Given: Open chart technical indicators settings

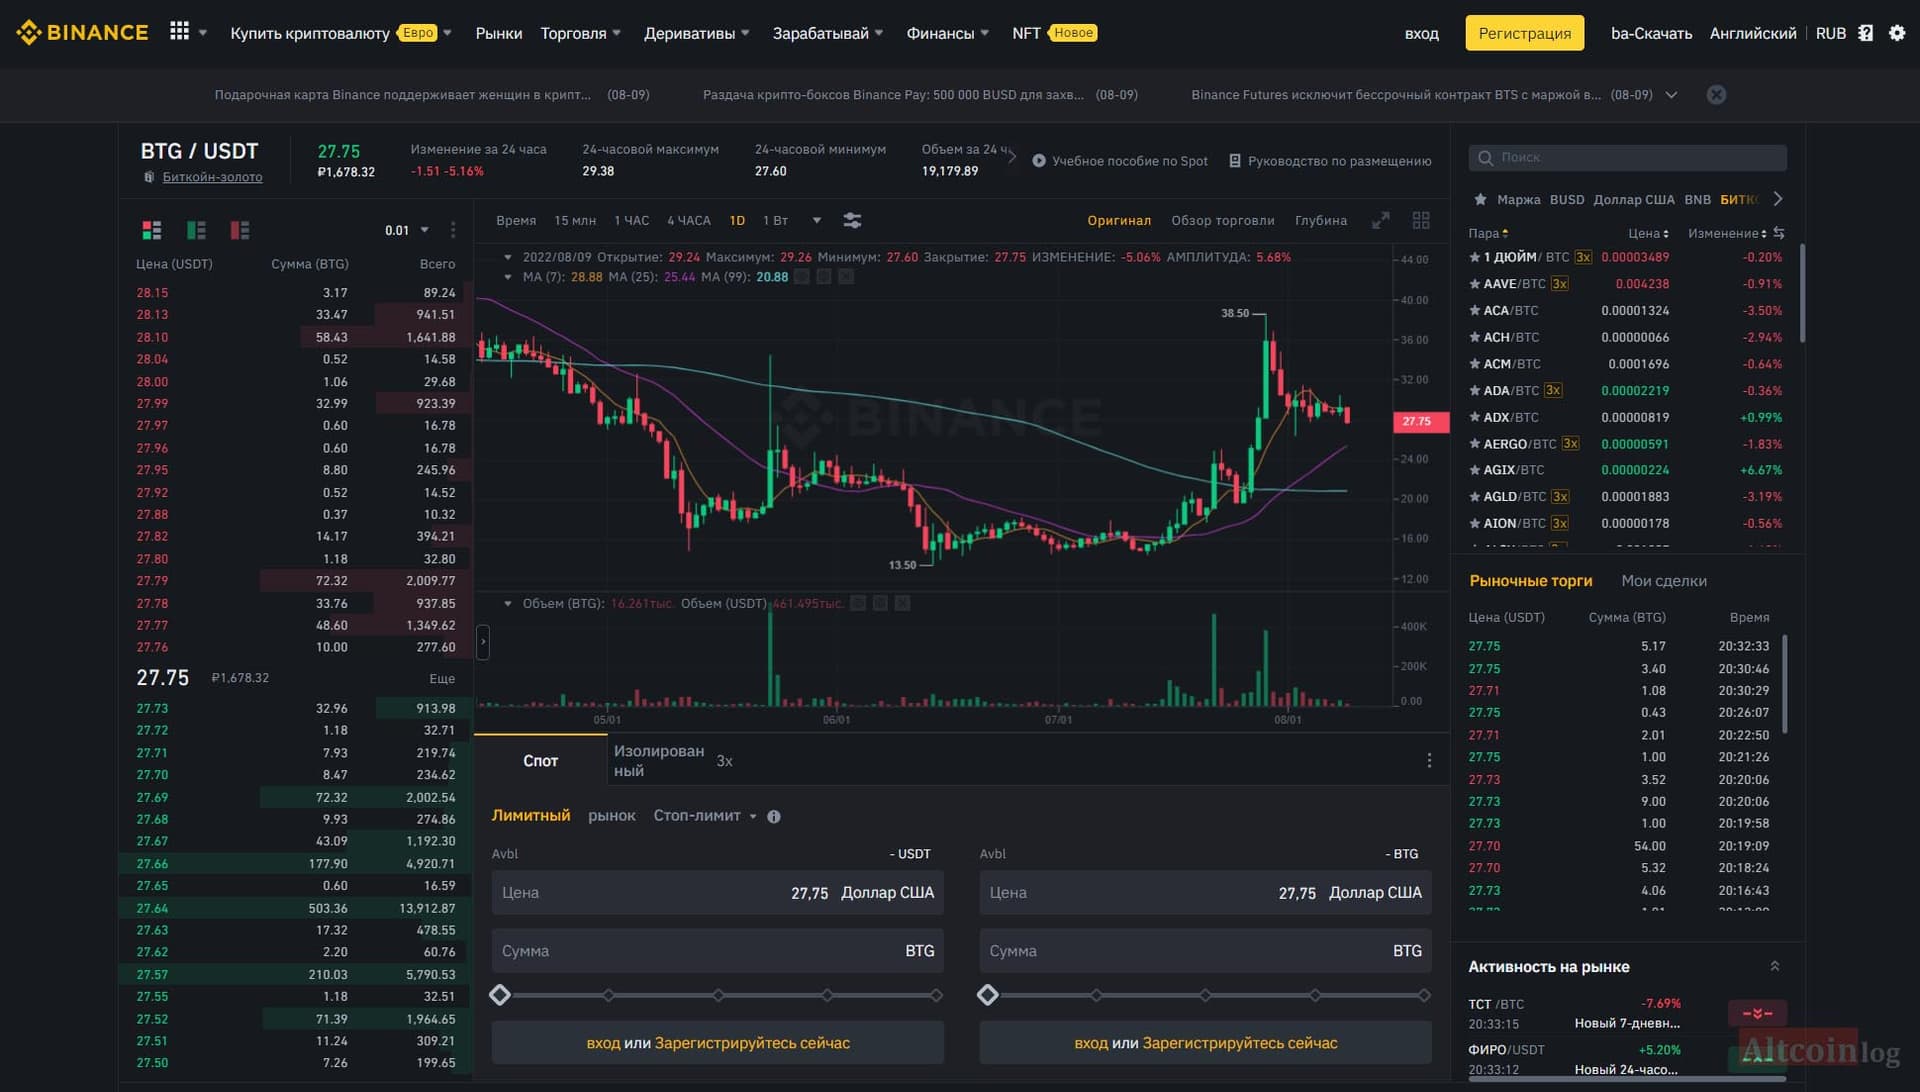Looking at the screenshot, I should [852, 220].
